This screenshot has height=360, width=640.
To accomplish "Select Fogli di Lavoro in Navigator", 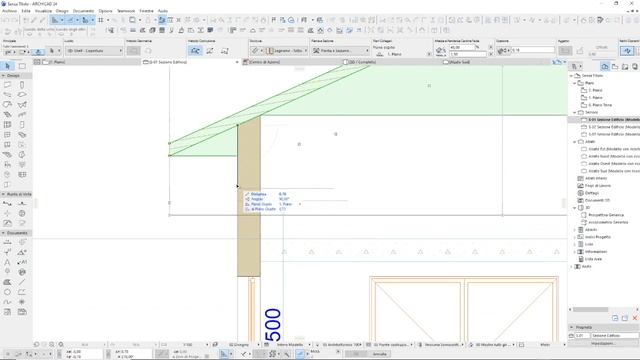I will point(598,186).
